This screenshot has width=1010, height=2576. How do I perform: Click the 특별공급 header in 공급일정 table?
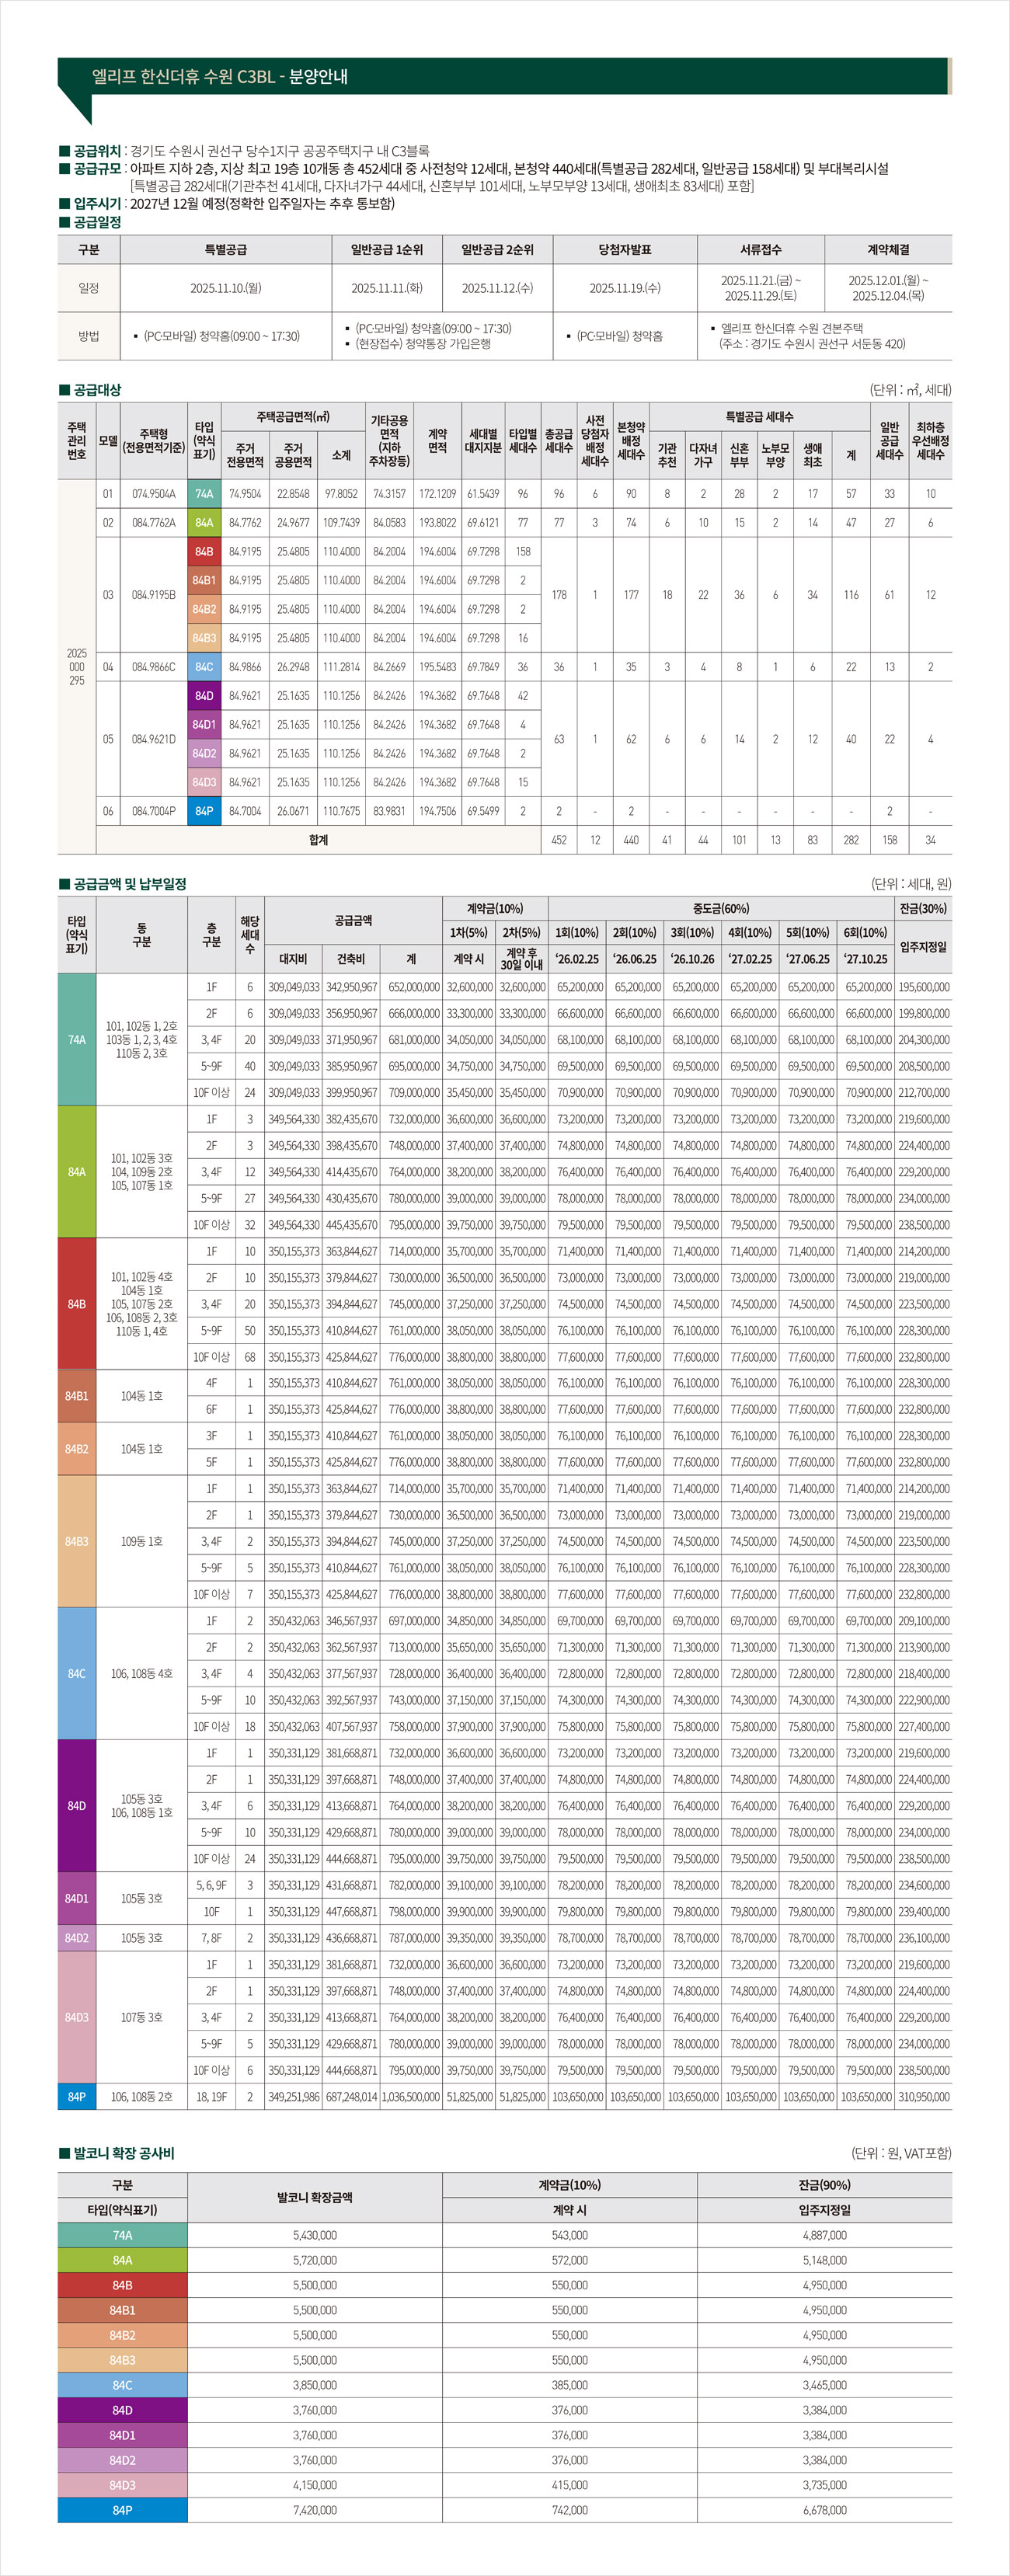226,250
